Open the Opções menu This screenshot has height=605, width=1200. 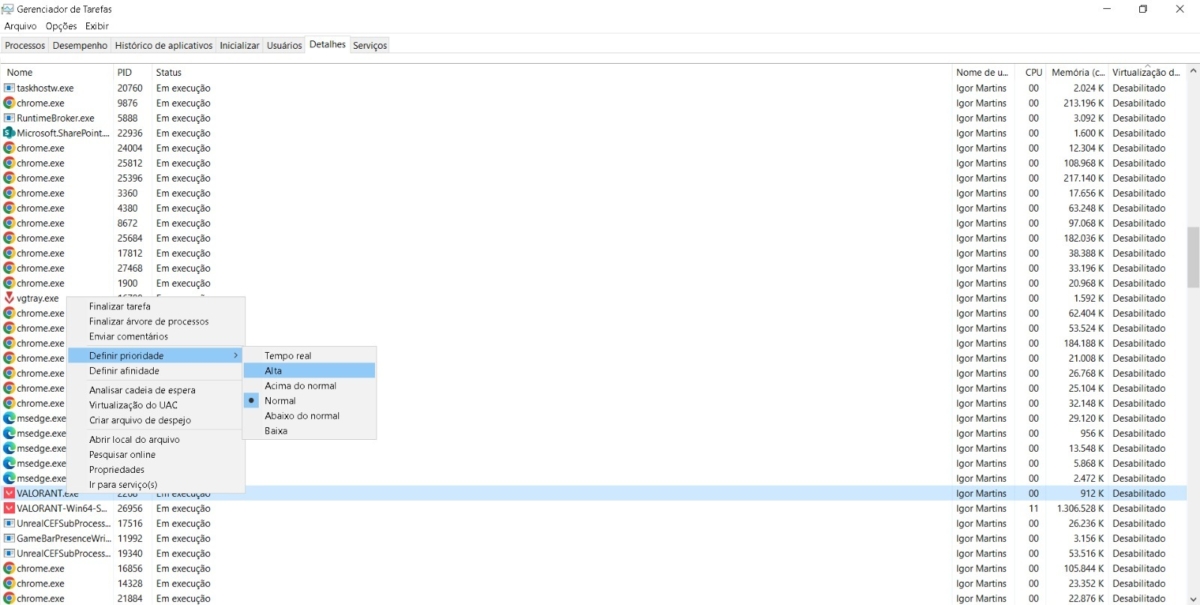(x=61, y=26)
